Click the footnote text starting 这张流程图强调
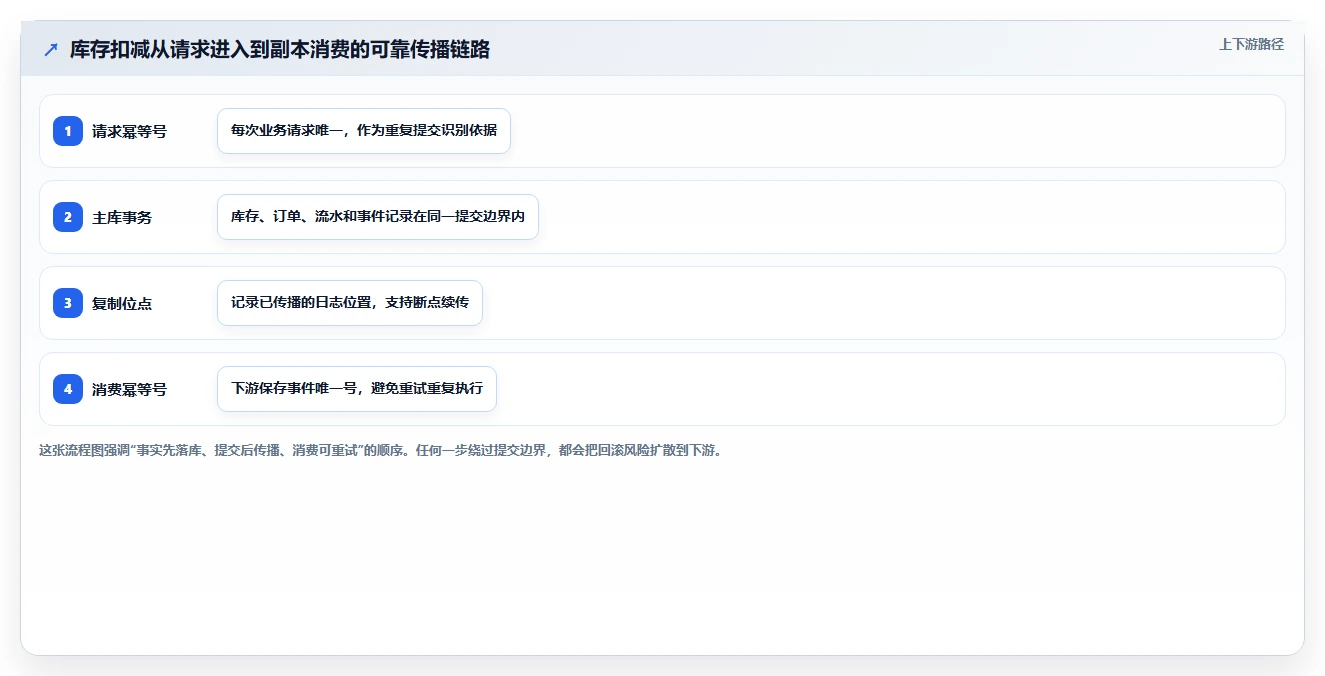 [380, 450]
